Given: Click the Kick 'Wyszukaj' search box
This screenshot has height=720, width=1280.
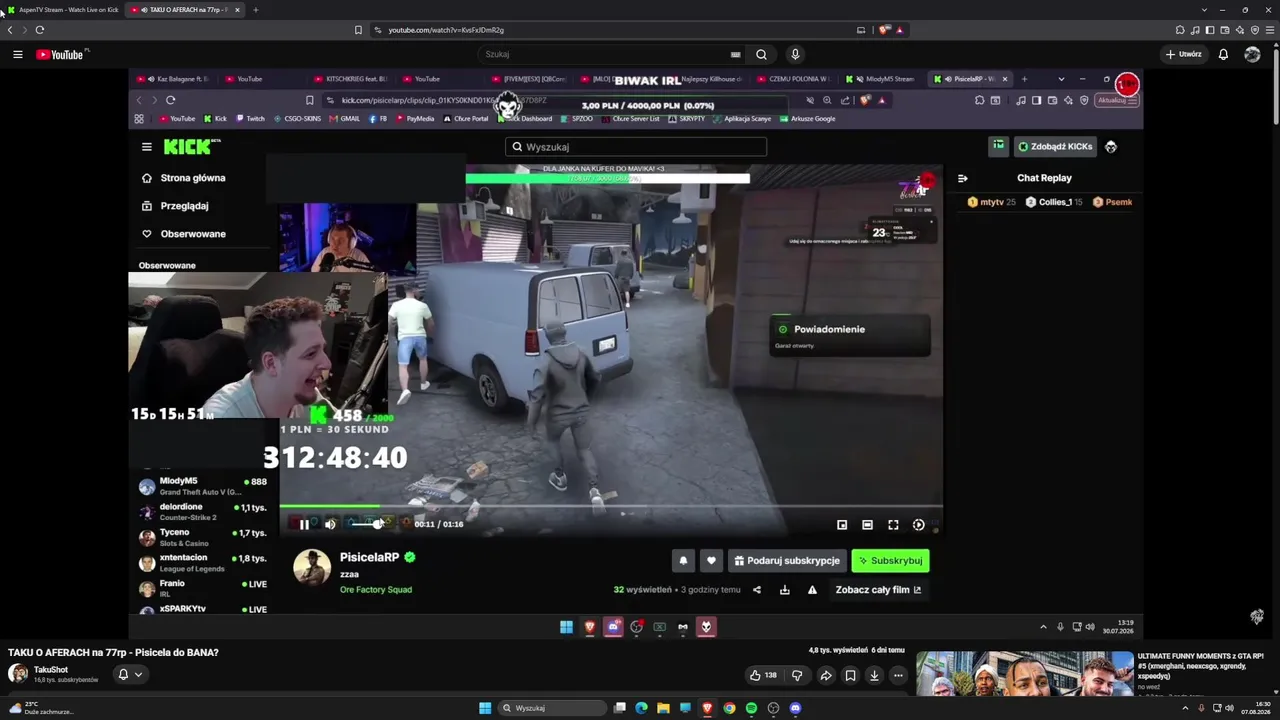Looking at the screenshot, I should pos(636,147).
